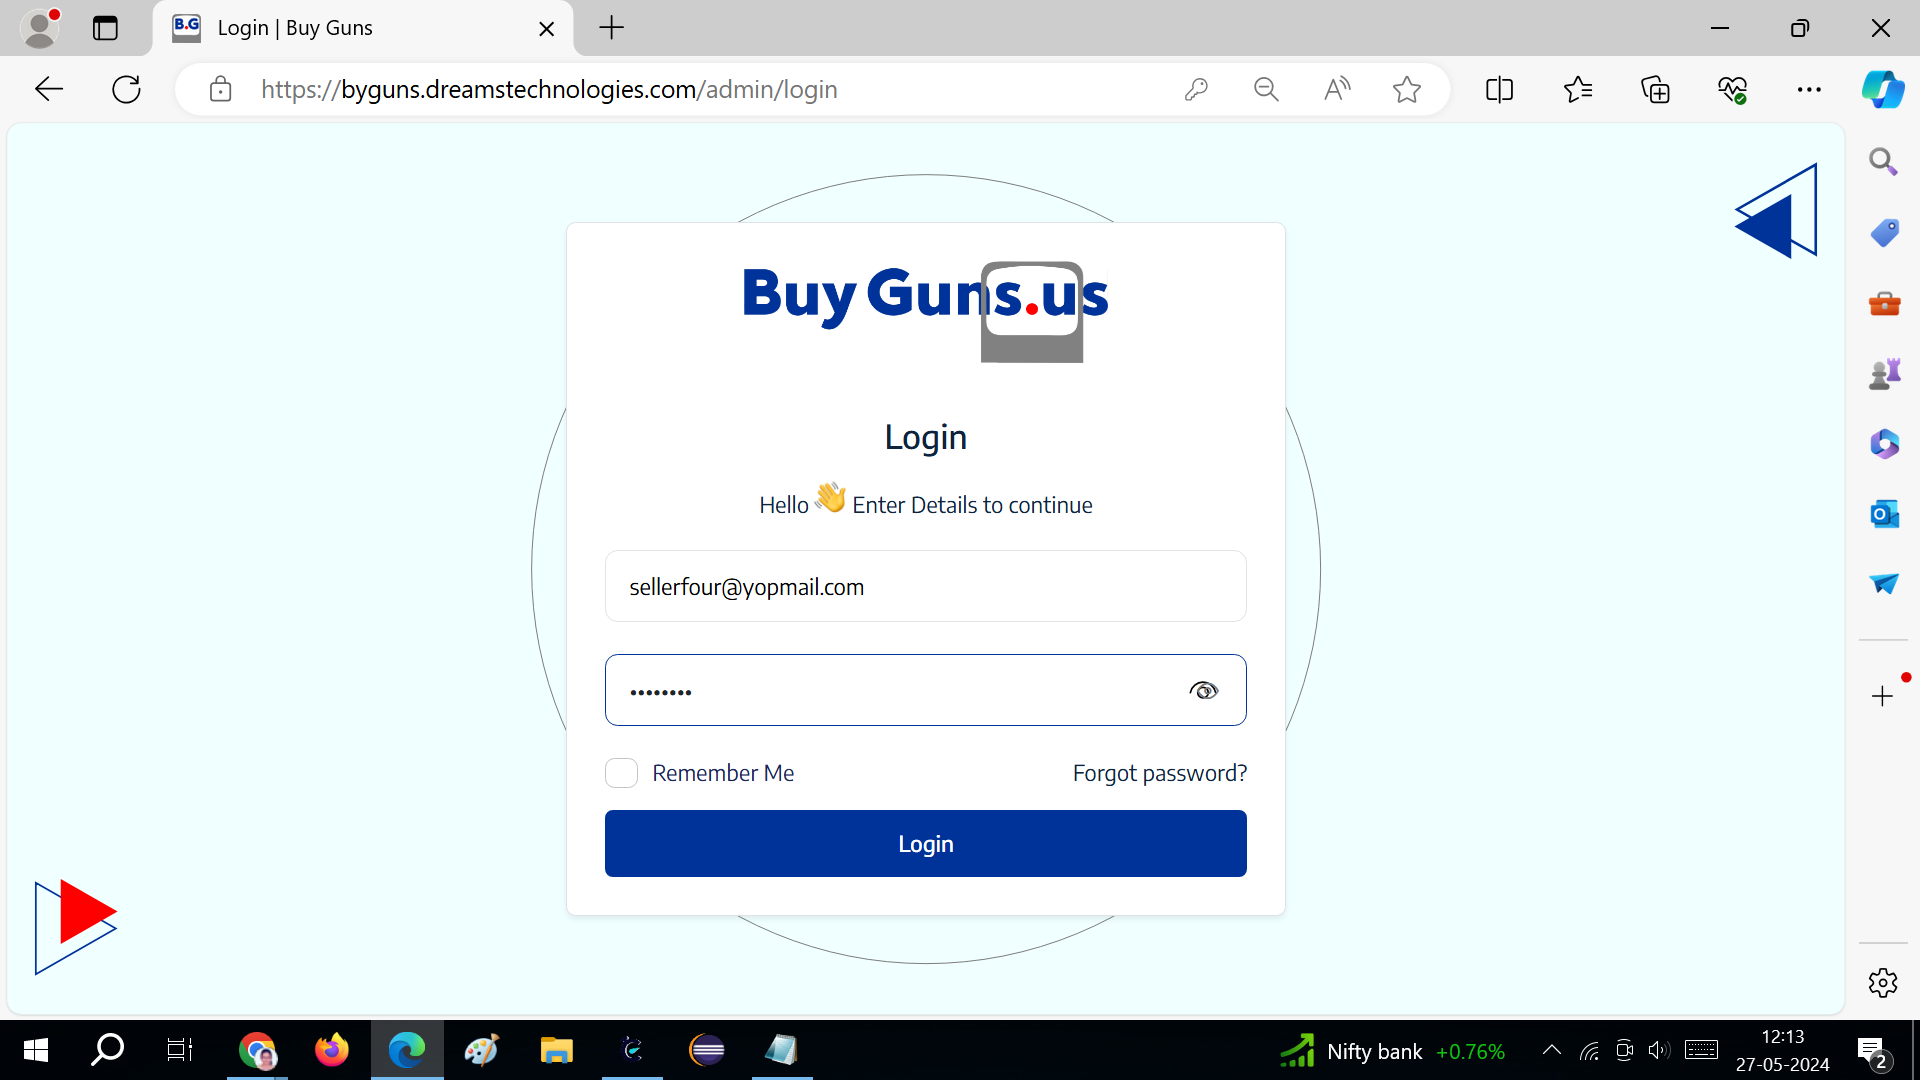Close the Login | Buy Guns tab
Viewport: 1920px width, 1080px height.
[546, 29]
